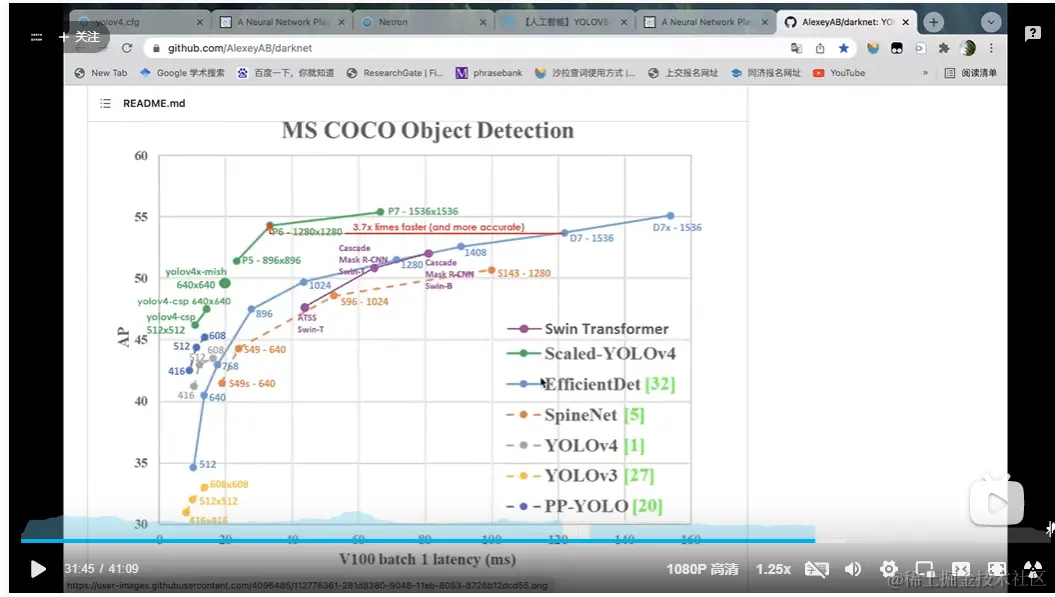
Task: Expand the tab search dropdown arrow
Action: coord(990,22)
